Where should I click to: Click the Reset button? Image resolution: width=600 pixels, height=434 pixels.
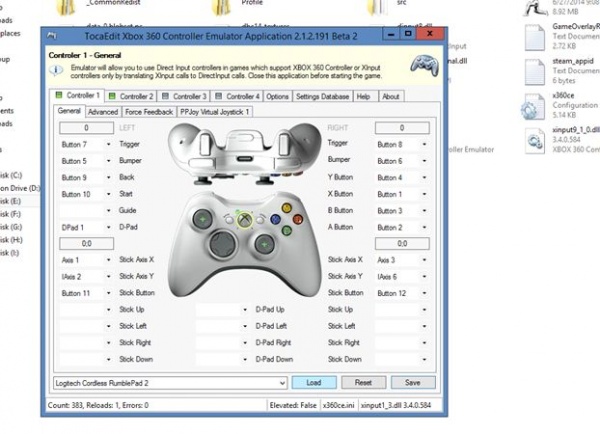pos(363,382)
